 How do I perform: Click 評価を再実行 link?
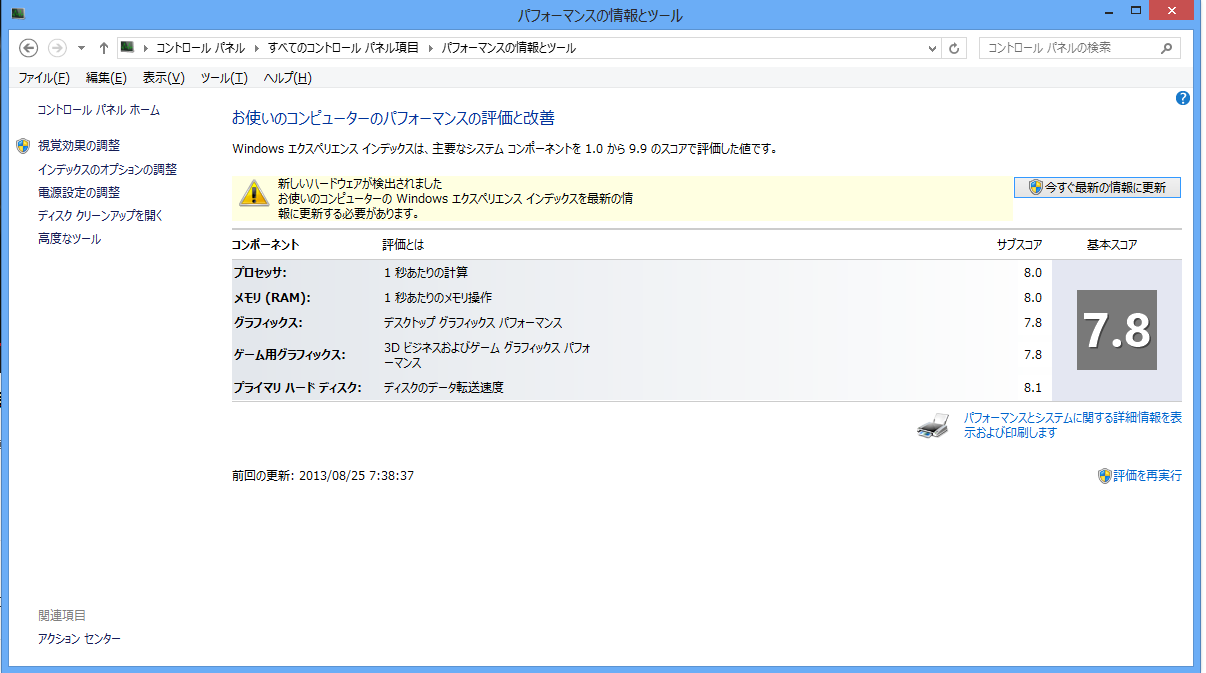coord(1148,476)
